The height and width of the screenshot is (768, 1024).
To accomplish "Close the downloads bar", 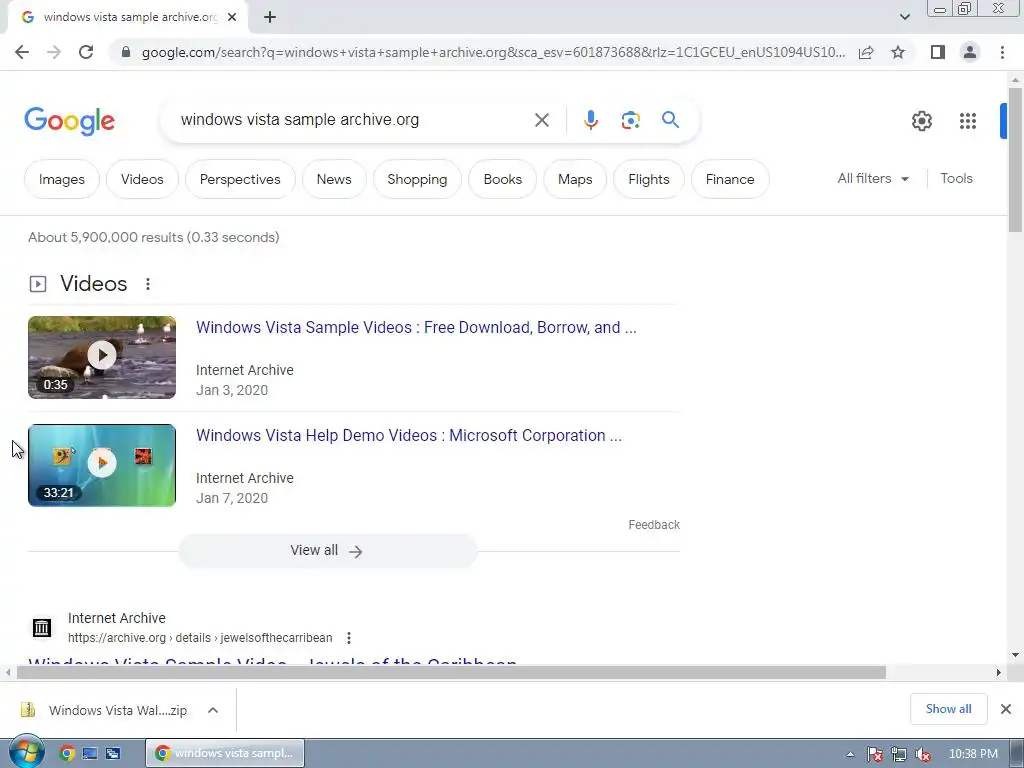I will (1006, 709).
